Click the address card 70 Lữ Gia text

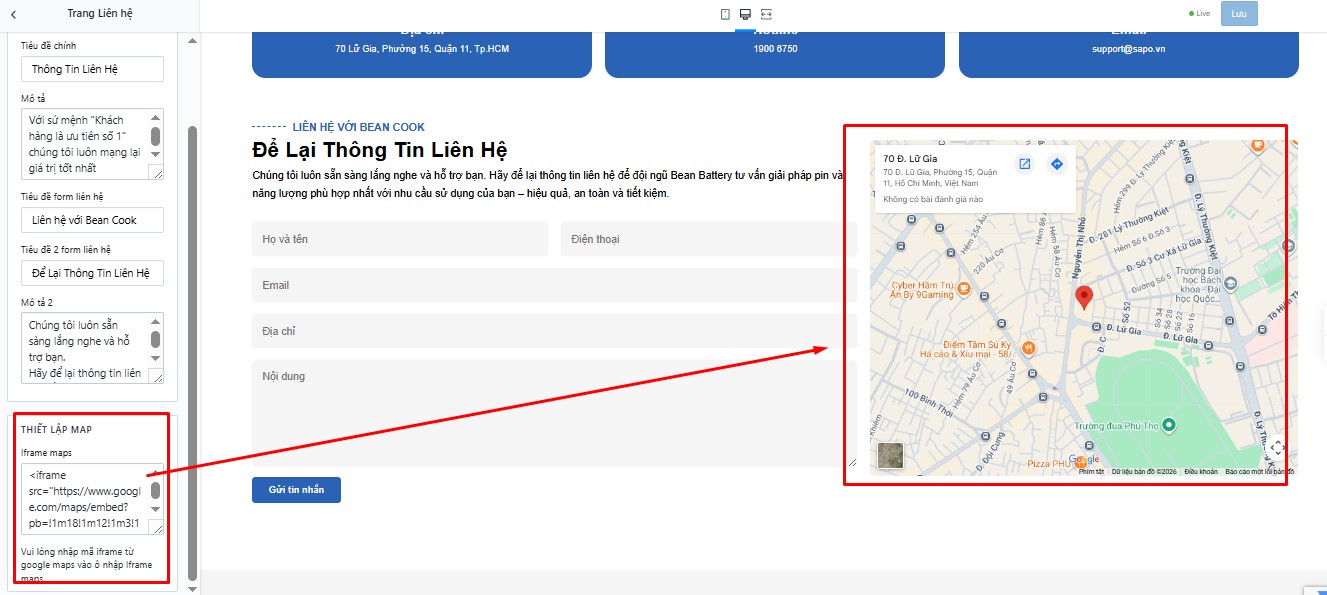(422, 49)
